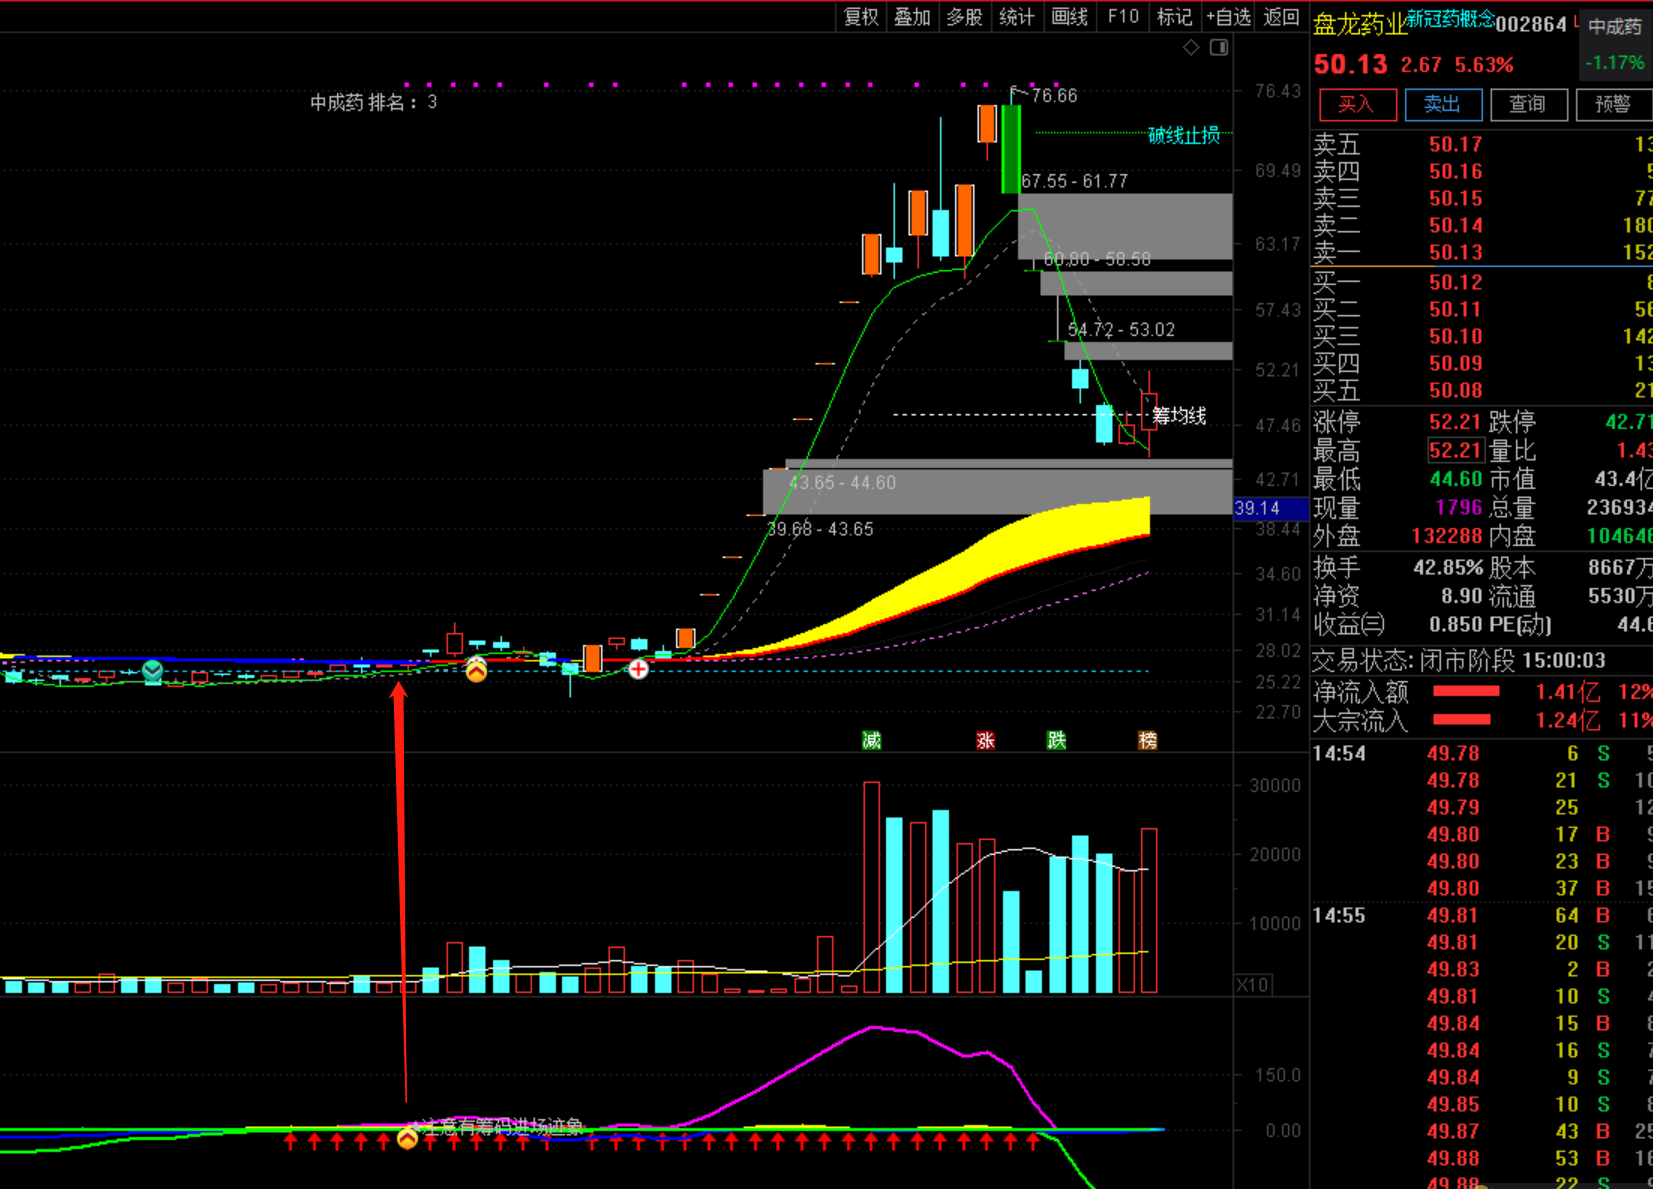Click the red 买入 buy button

(x=1357, y=104)
